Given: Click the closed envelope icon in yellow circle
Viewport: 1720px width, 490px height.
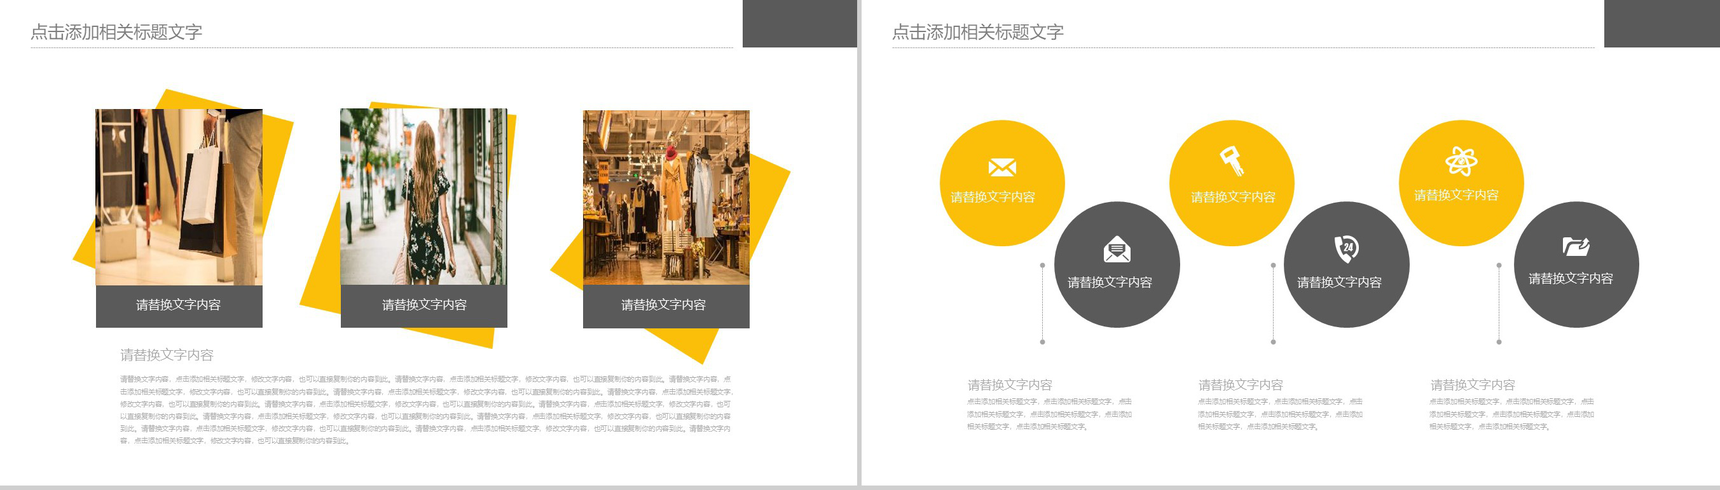Looking at the screenshot, I should coord(1002,167).
